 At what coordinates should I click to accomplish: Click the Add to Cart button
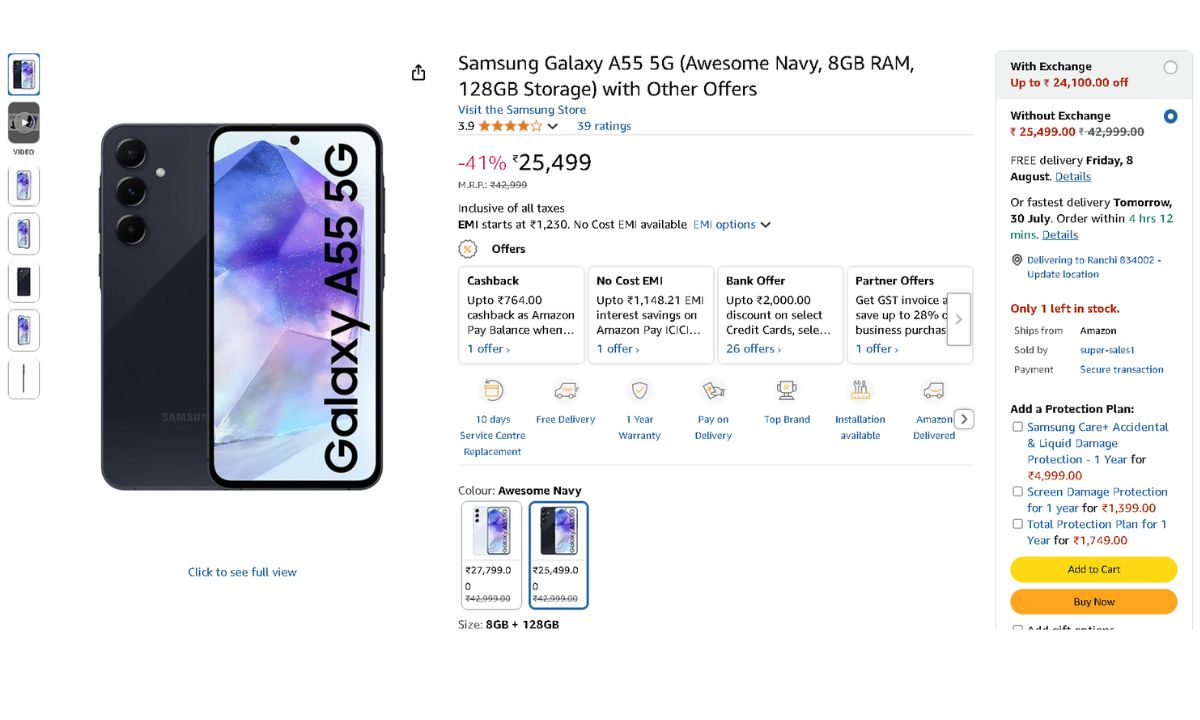pyautogui.click(x=1093, y=569)
